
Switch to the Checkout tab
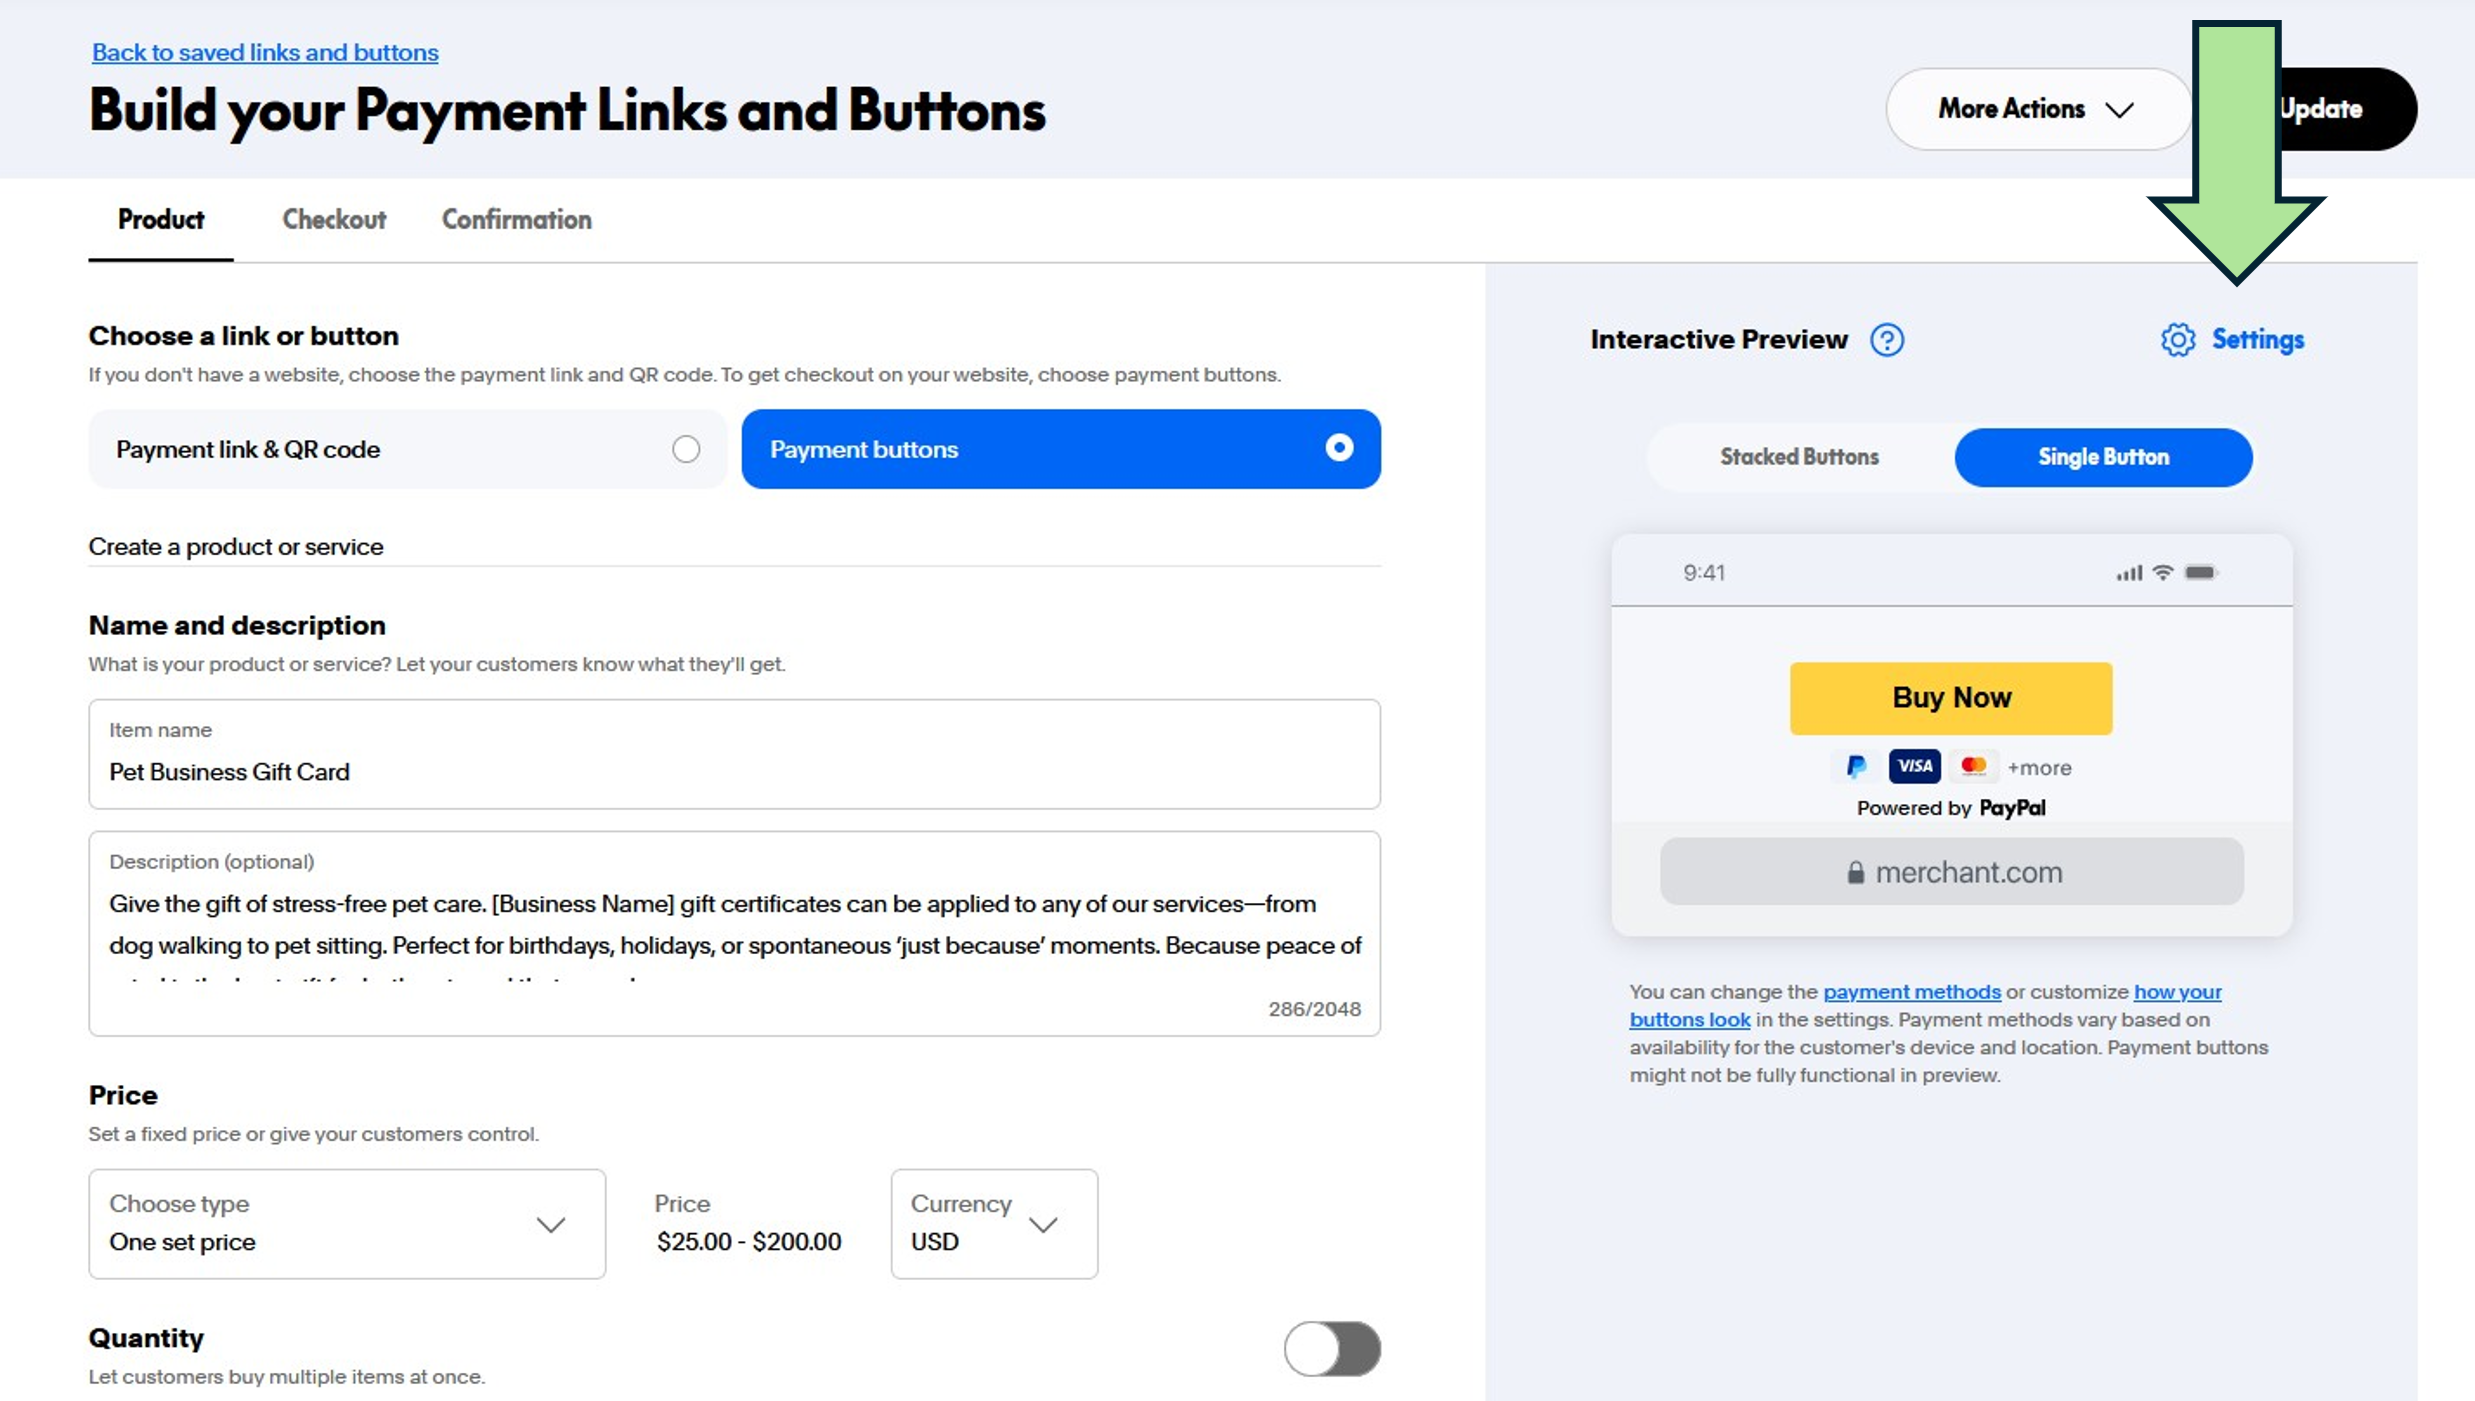pos(334,220)
